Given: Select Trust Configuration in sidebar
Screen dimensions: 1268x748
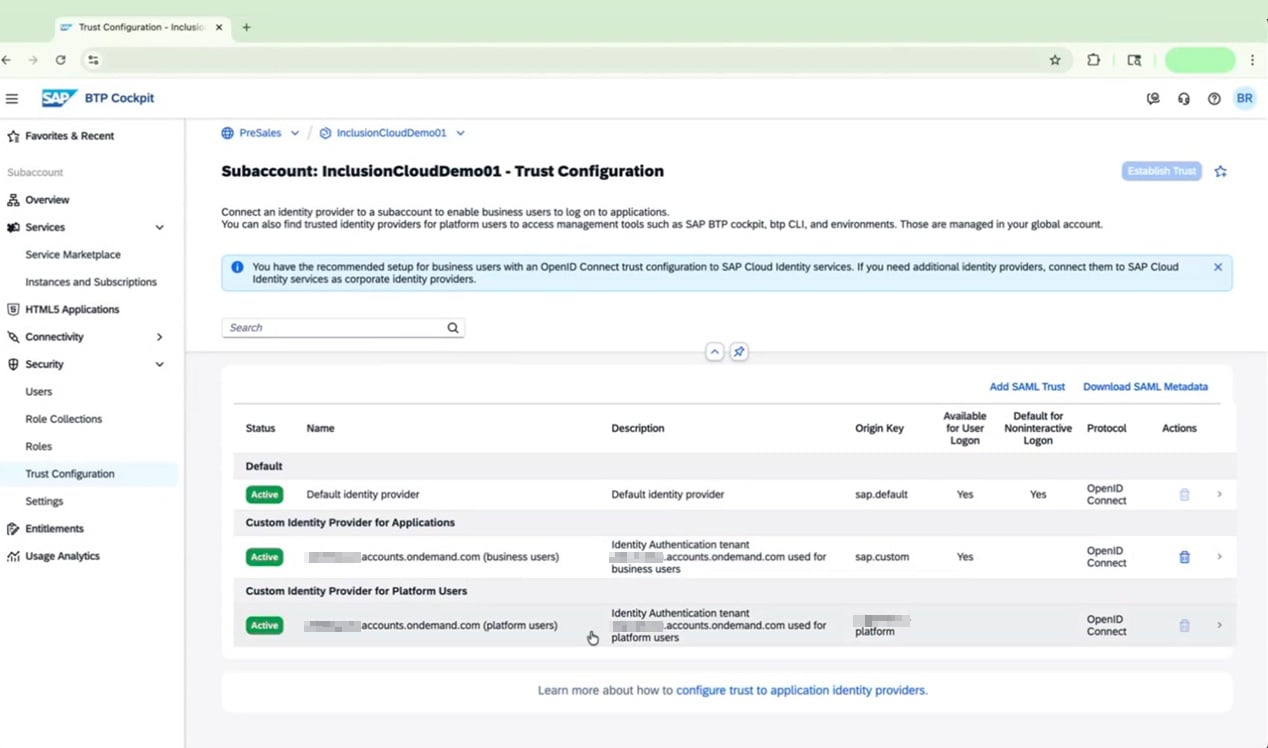Looking at the screenshot, I should (90, 474).
